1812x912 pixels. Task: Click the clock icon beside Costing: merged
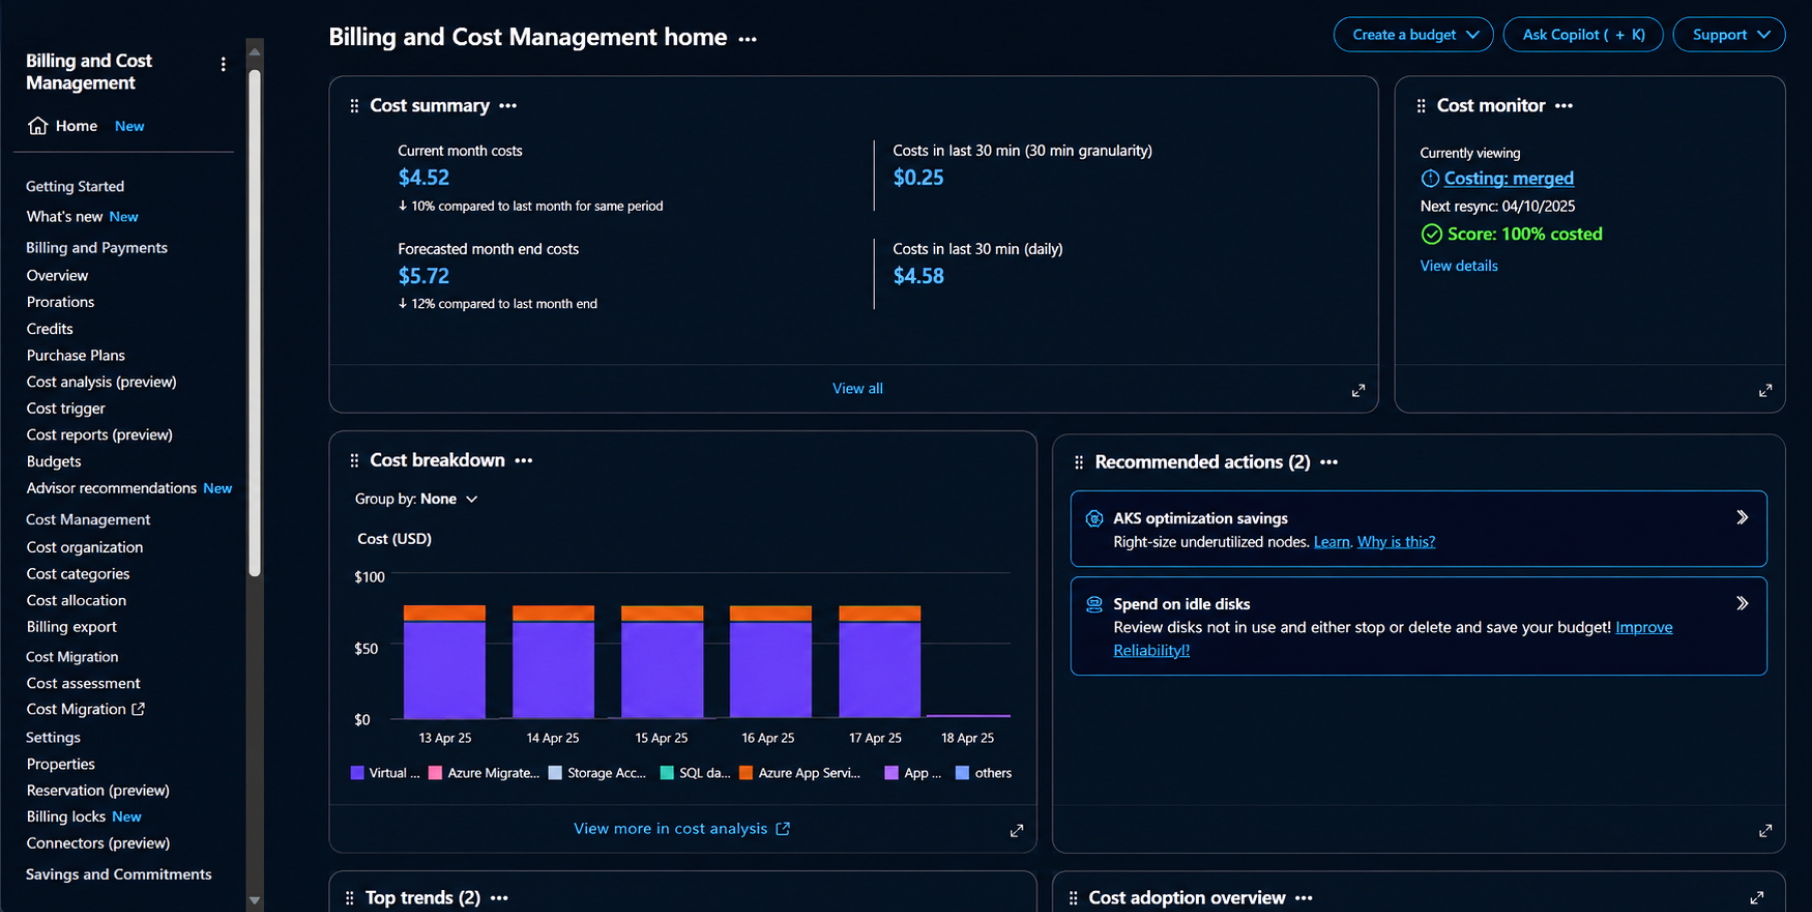pos(1430,178)
